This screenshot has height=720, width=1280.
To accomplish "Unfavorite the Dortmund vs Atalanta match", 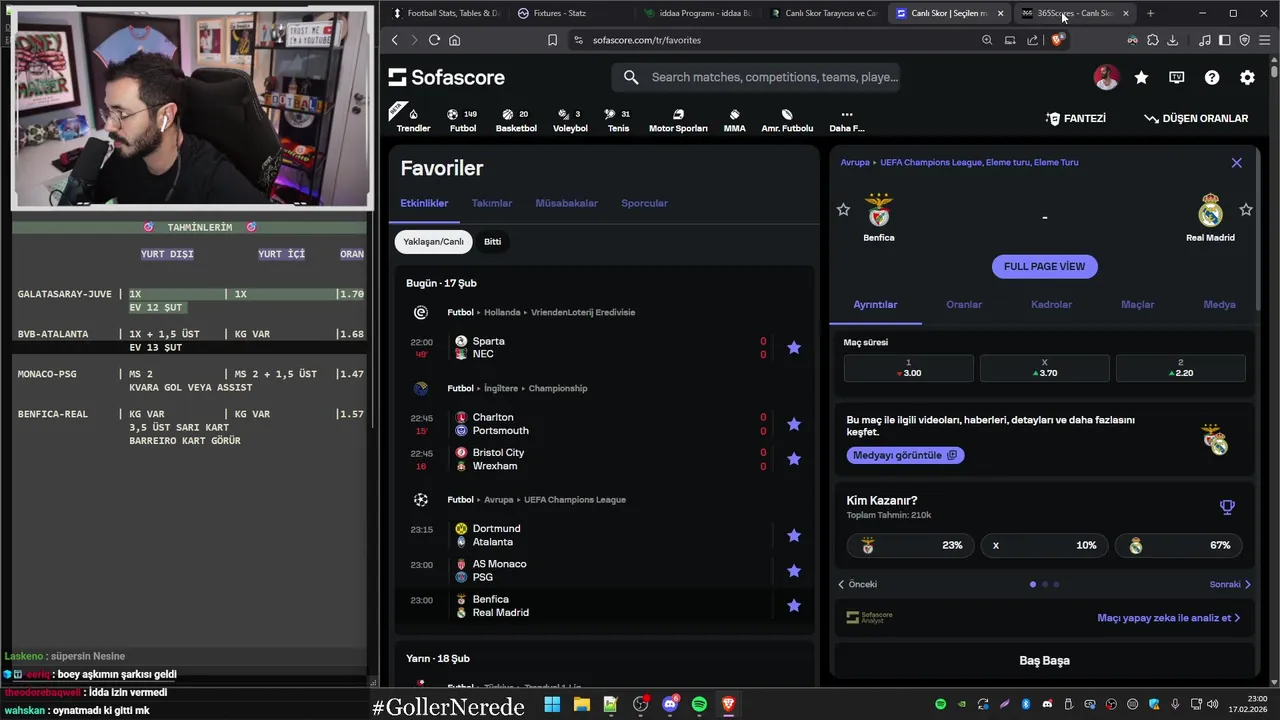I will point(794,535).
